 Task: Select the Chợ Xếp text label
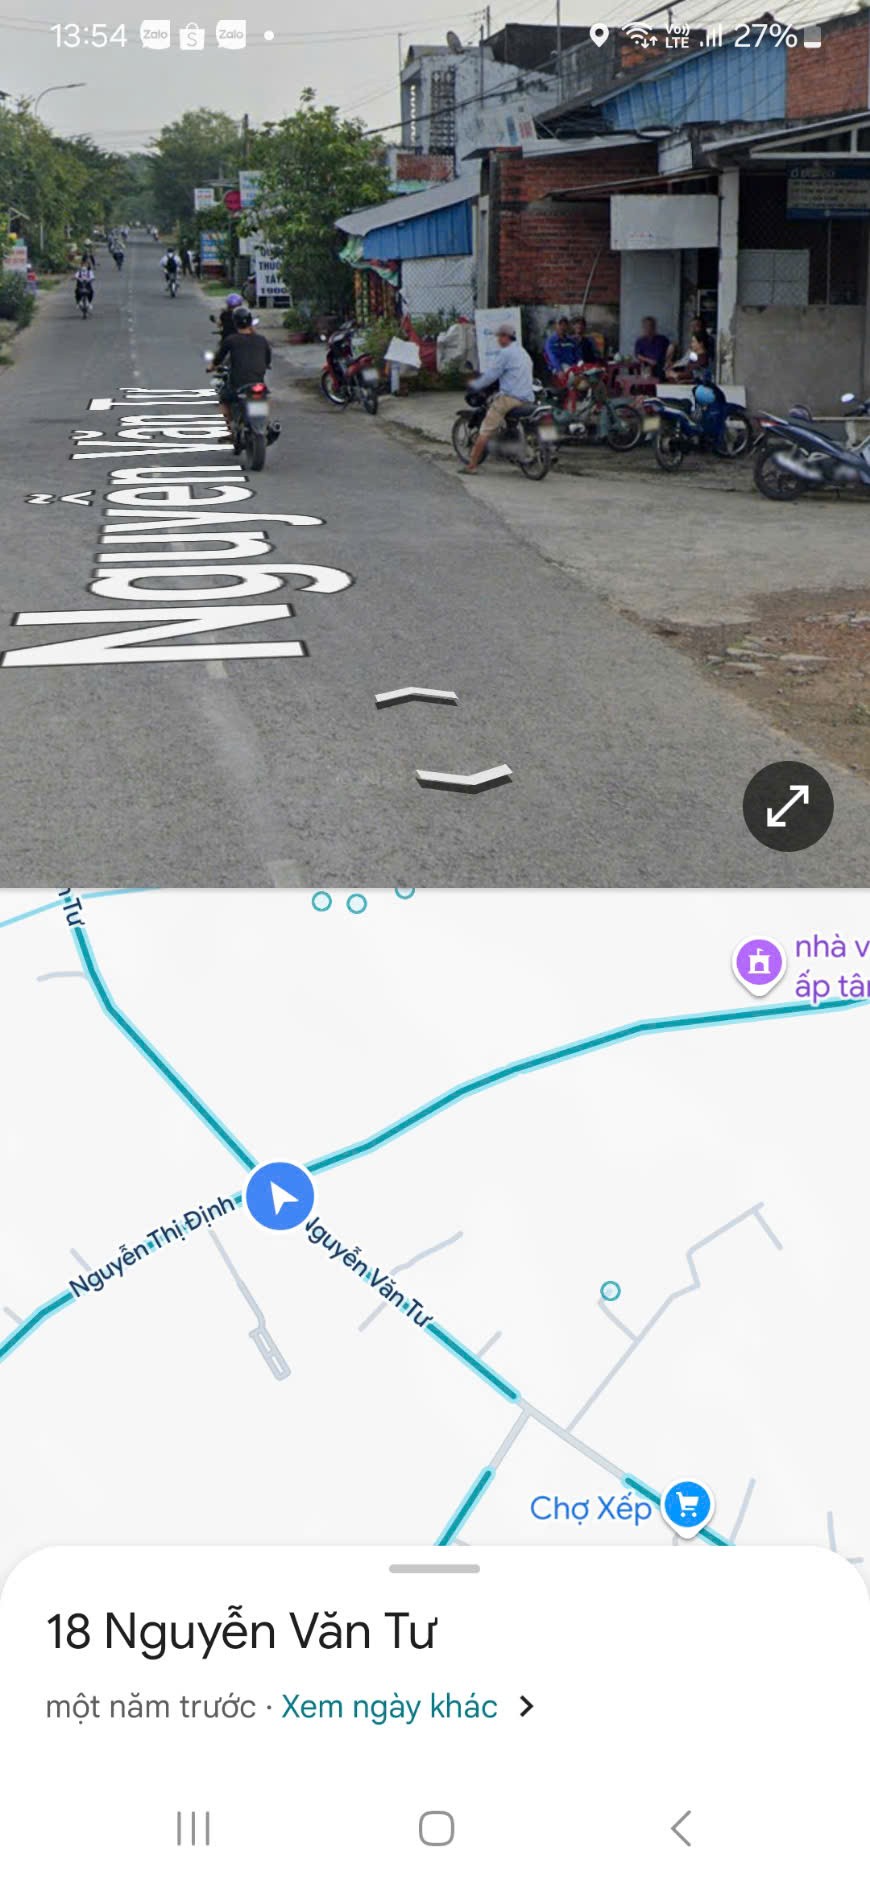pyautogui.click(x=590, y=1508)
